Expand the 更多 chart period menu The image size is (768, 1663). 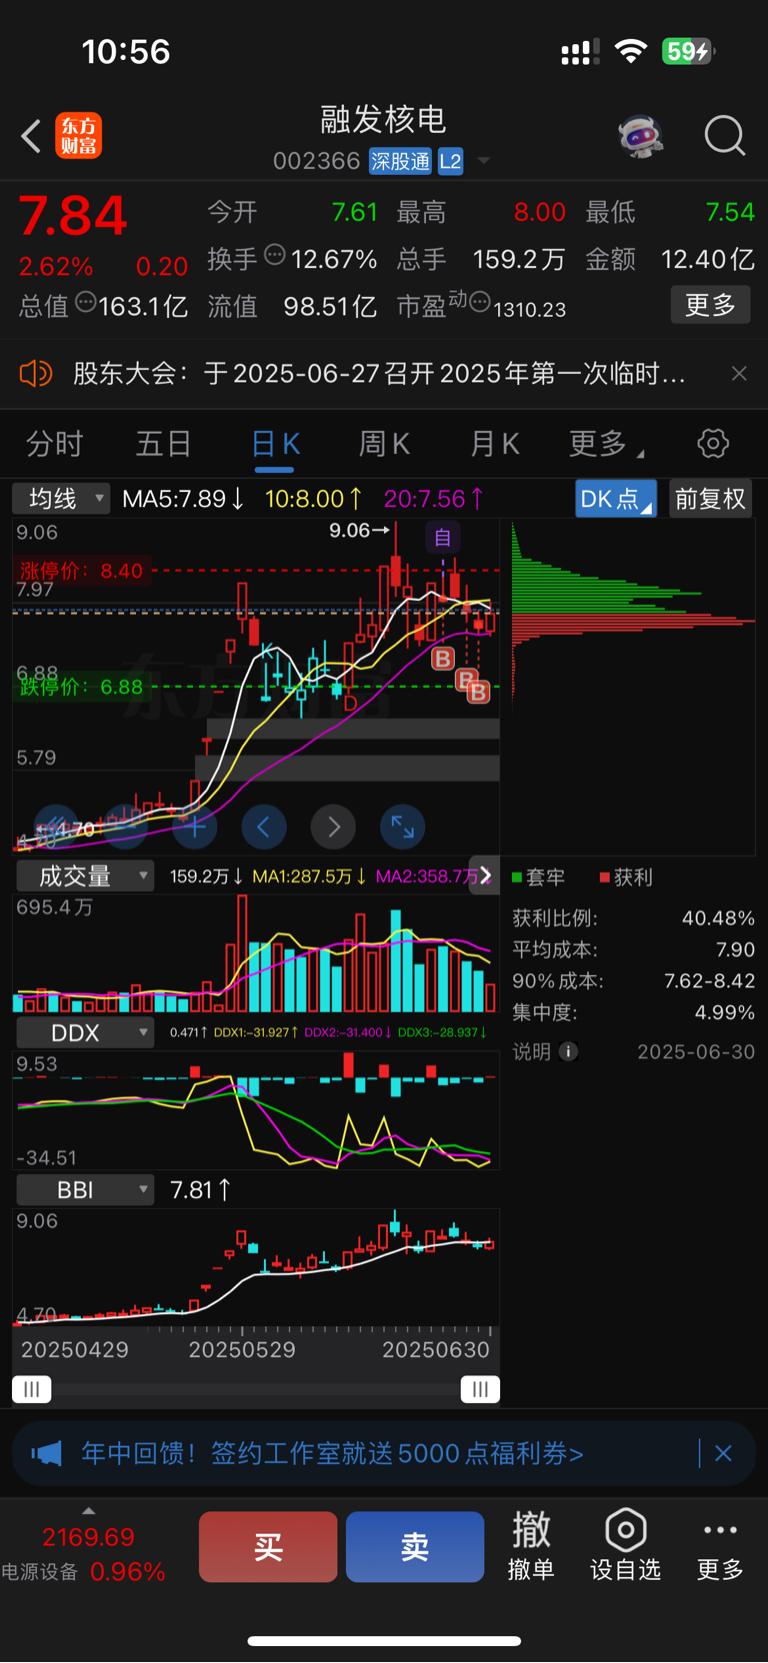(x=606, y=444)
